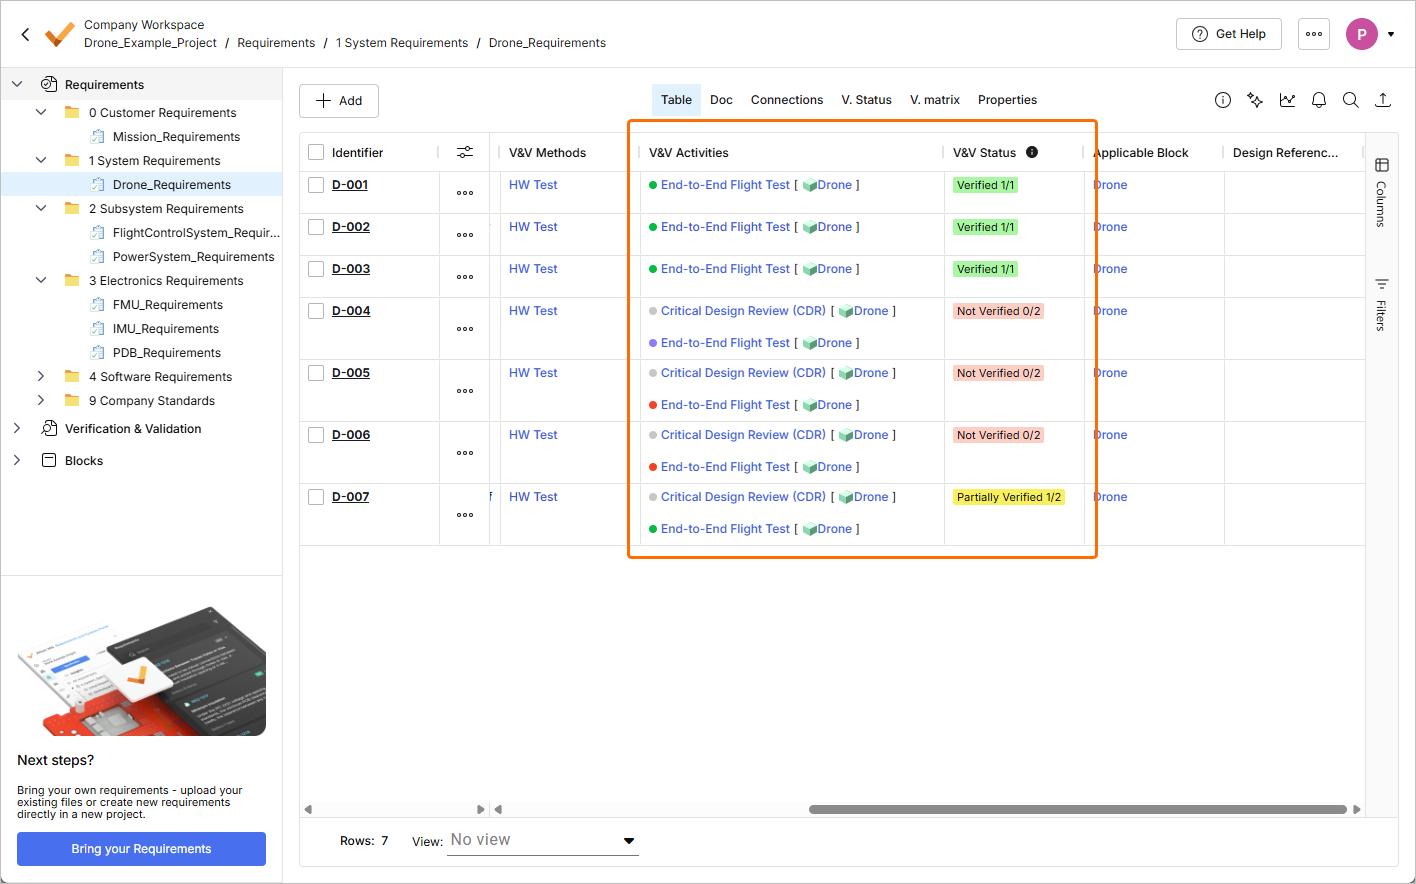Expand the Blocks section
The width and height of the screenshot is (1416, 884).
(17, 460)
